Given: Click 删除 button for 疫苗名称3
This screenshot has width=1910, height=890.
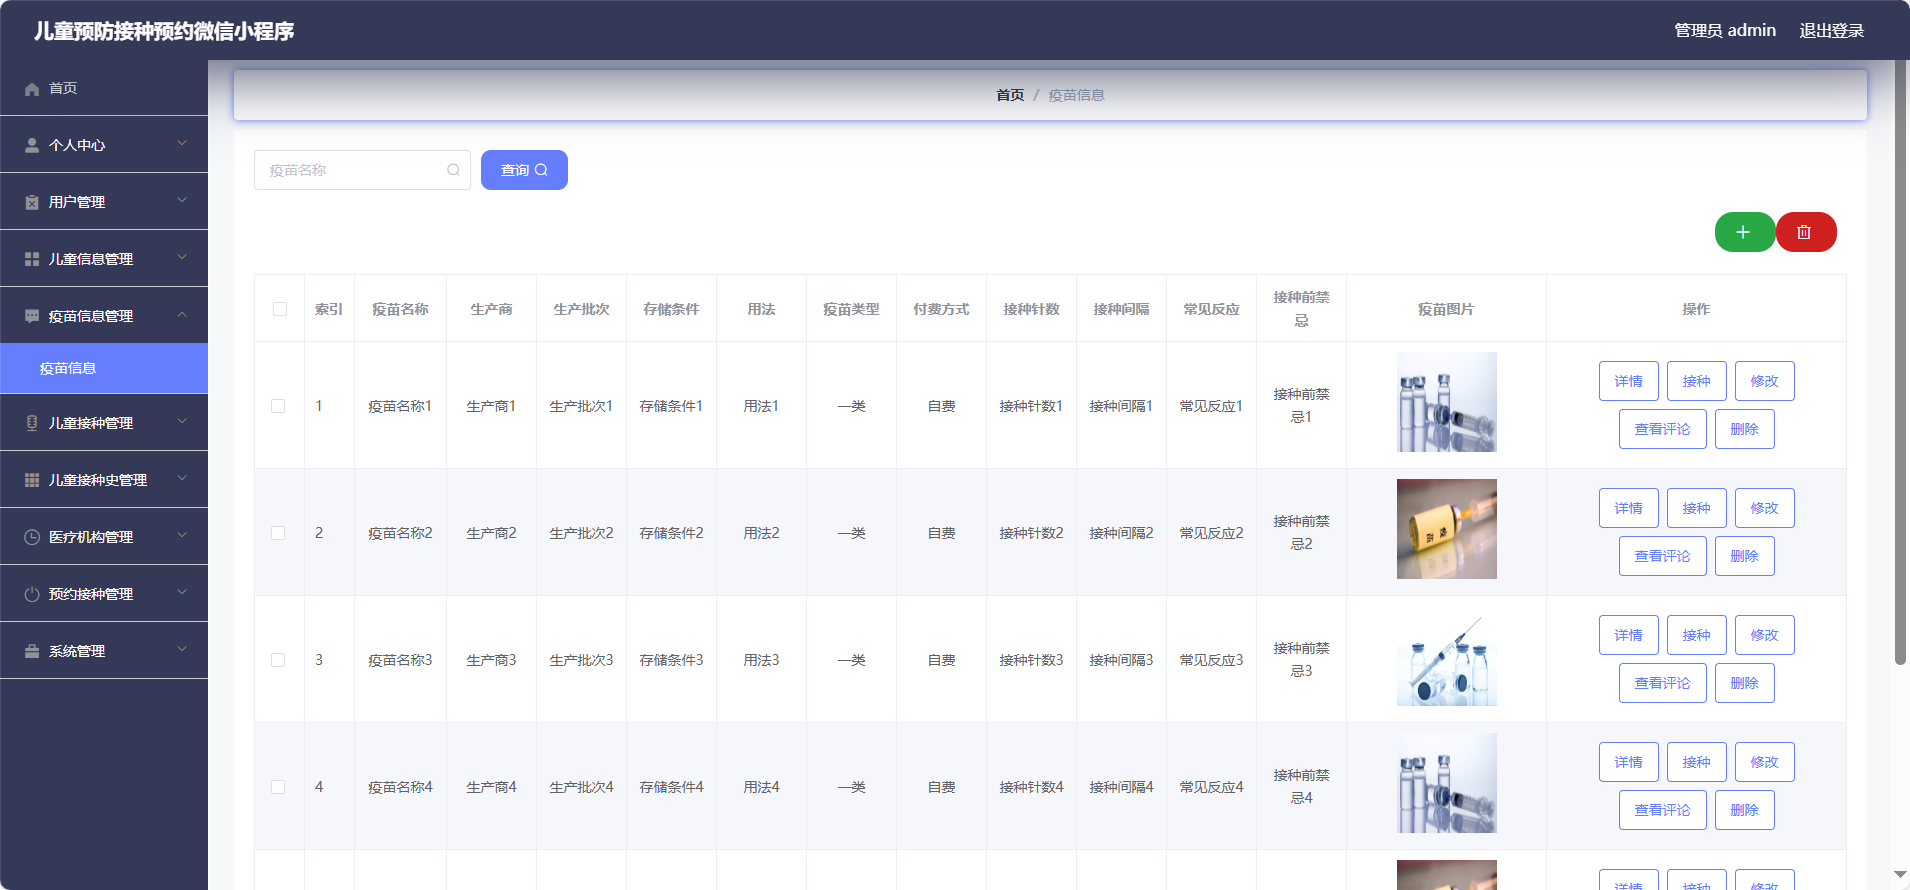Looking at the screenshot, I should click(x=1745, y=683).
